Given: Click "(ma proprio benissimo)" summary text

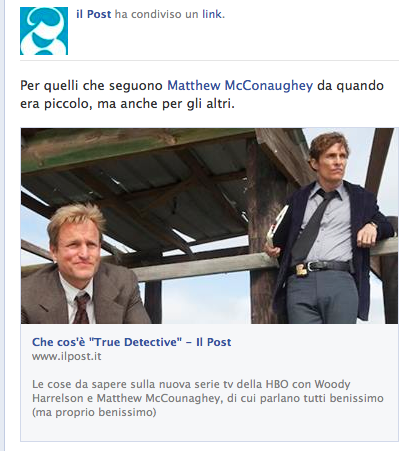Looking at the screenshot, I should point(94,412).
